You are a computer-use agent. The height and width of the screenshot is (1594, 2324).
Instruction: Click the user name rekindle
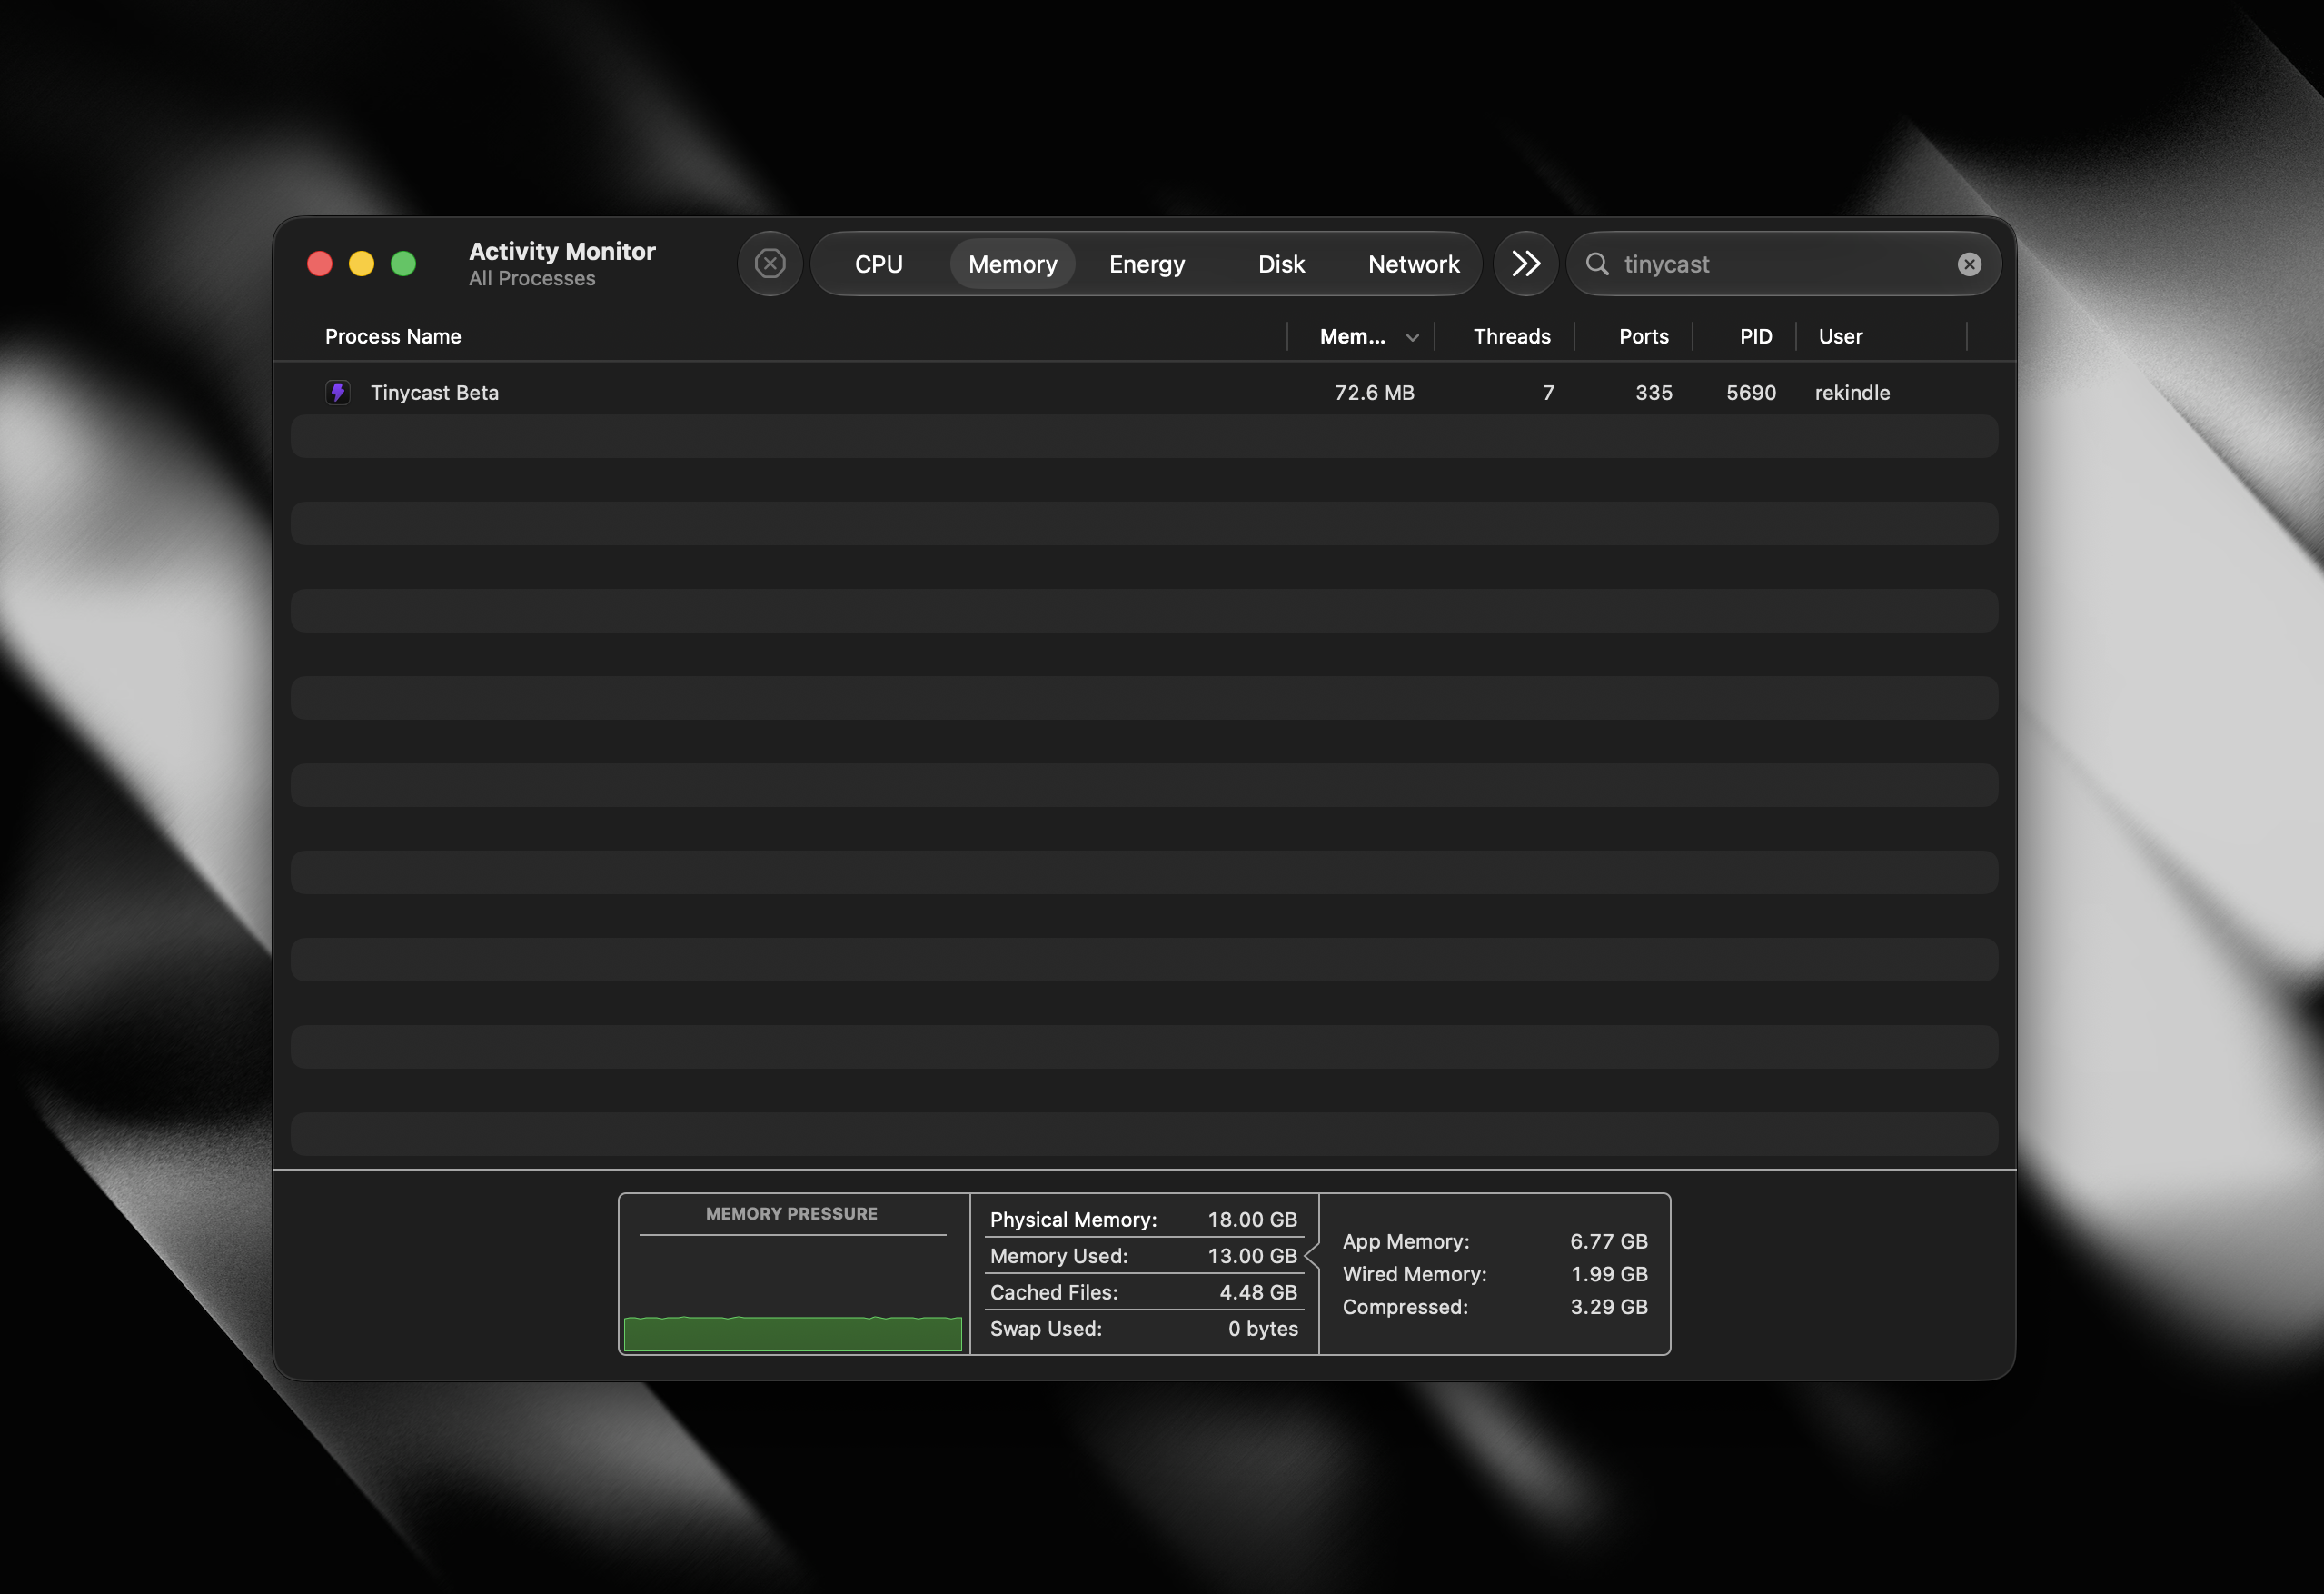point(1852,392)
